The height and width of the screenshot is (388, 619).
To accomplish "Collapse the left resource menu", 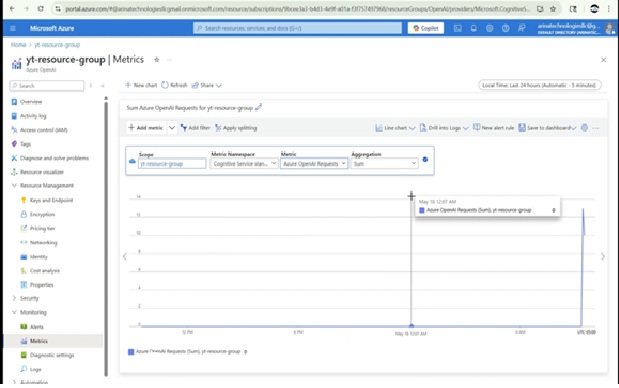I will (x=102, y=86).
